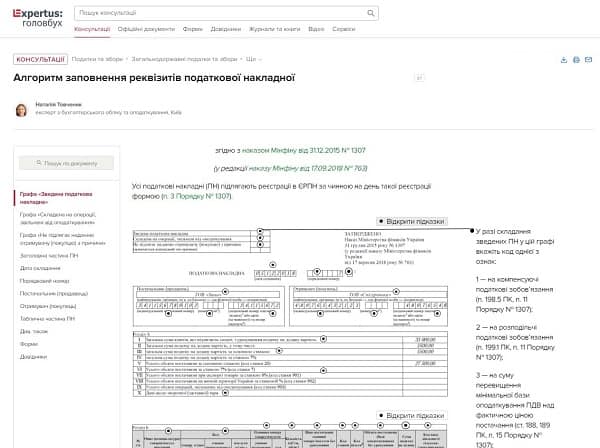
Task: Jump to 'Отримувач (покупець)' section
Action: (x=48, y=306)
